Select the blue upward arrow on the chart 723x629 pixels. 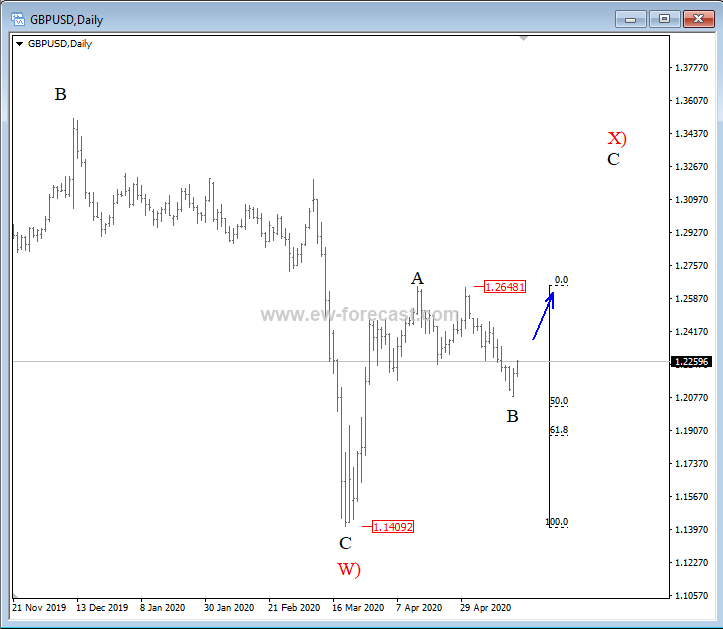[x=543, y=314]
